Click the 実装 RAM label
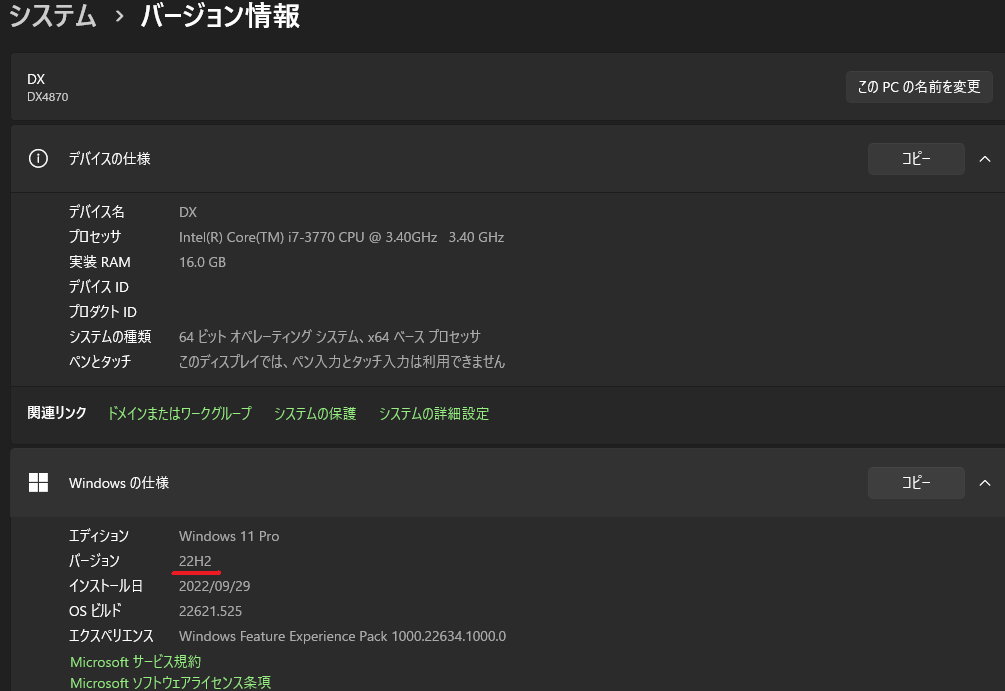Screen dimensions: 1005x691 tap(100, 262)
